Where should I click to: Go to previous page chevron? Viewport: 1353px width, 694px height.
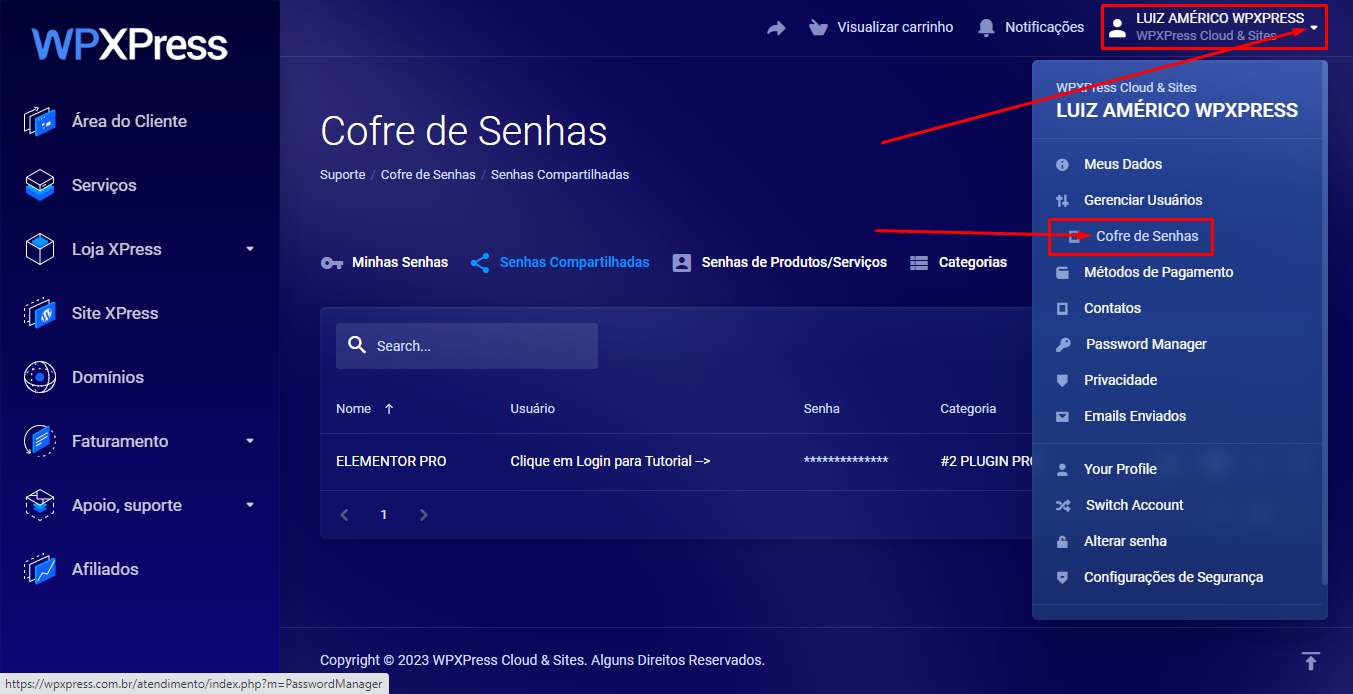click(344, 515)
